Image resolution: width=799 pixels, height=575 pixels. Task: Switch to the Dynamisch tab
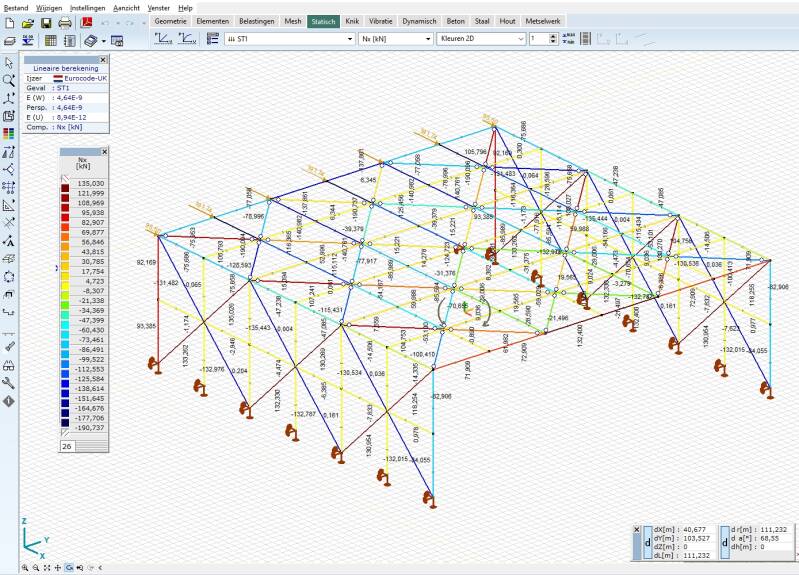(x=419, y=21)
